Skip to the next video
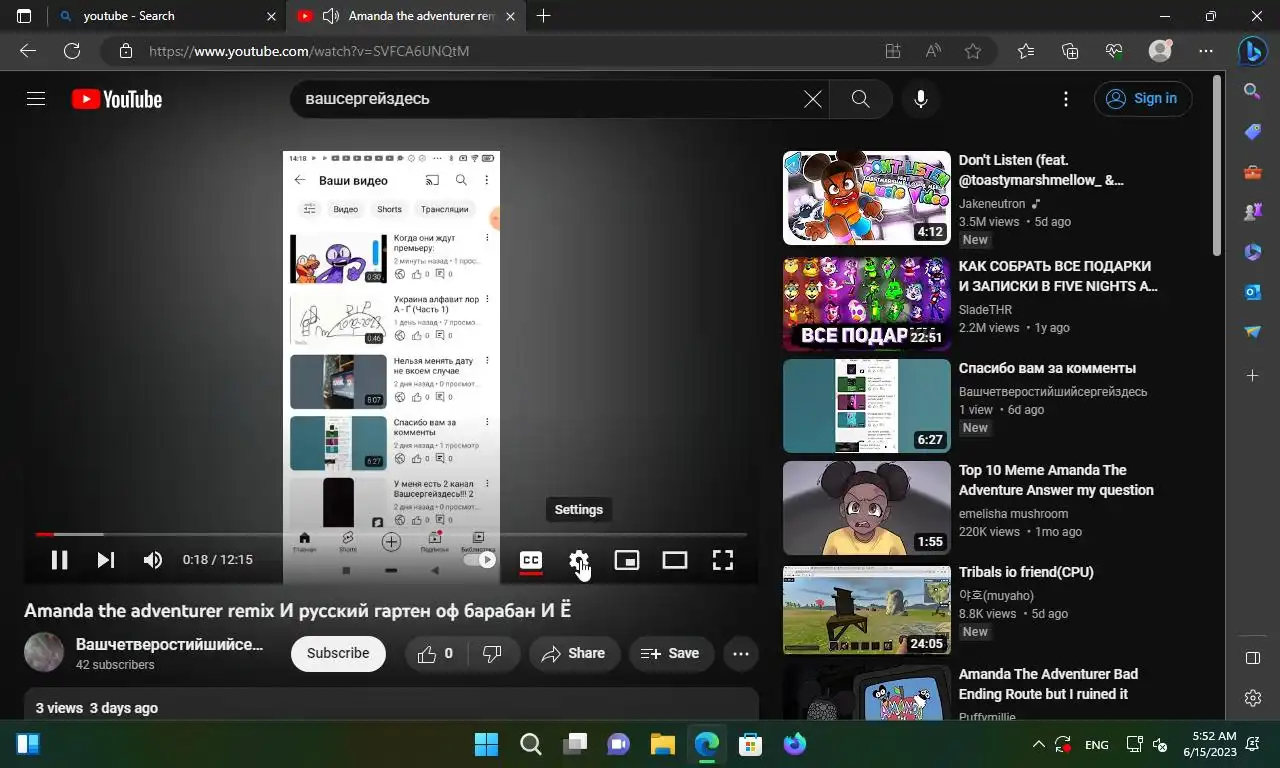Image resolution: width=1280 pixels, height=768 pixels. coord(106,560)
